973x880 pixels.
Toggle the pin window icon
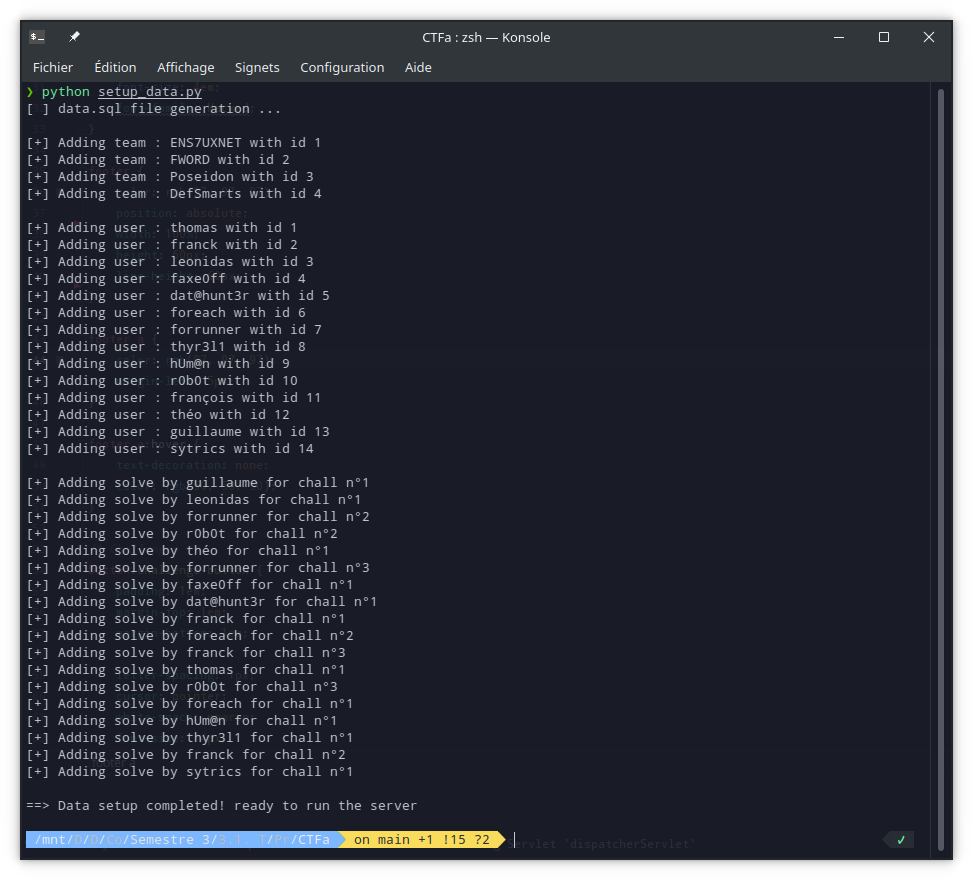point(74,37)
